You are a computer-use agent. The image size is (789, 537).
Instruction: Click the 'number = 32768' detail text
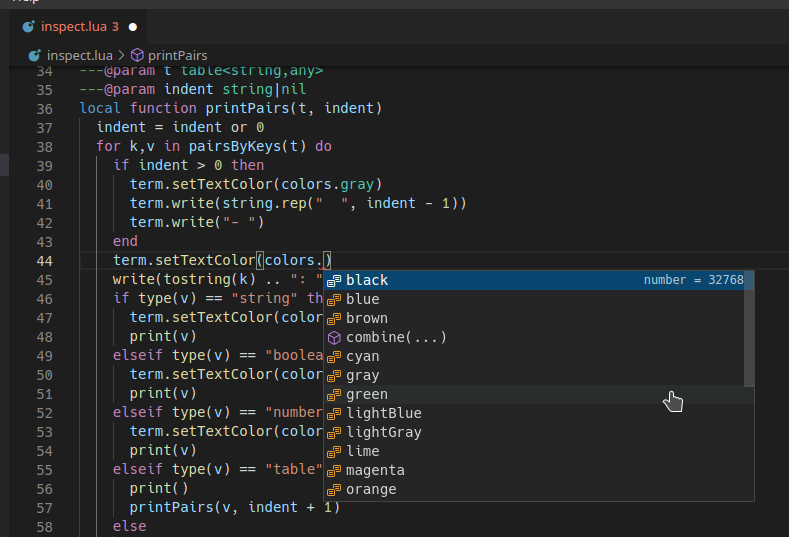(x=693, y=280)
